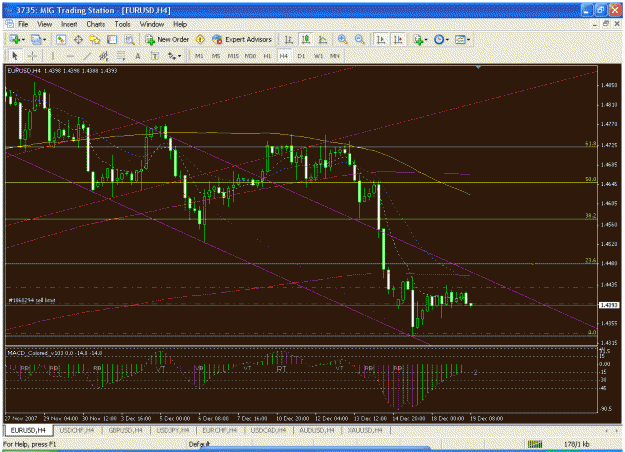Toggle the Auto Scroll chart button
625x452 pixels.
point(381,39)
